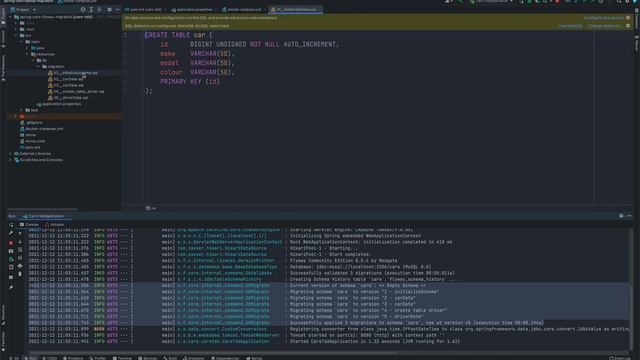Click the scroll down arrow in console toolbar
The width and height of the screenshot is (640, 360).
click(x=20, y=242)
